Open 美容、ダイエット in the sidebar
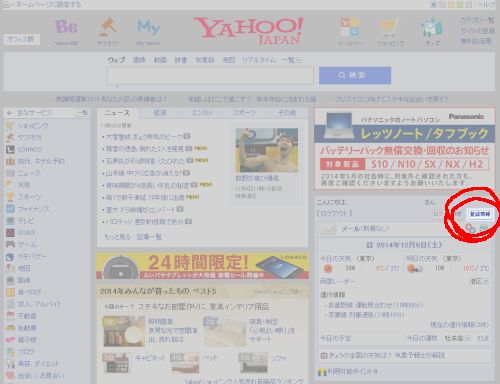 pyautogui.click(x=38, y=363)
